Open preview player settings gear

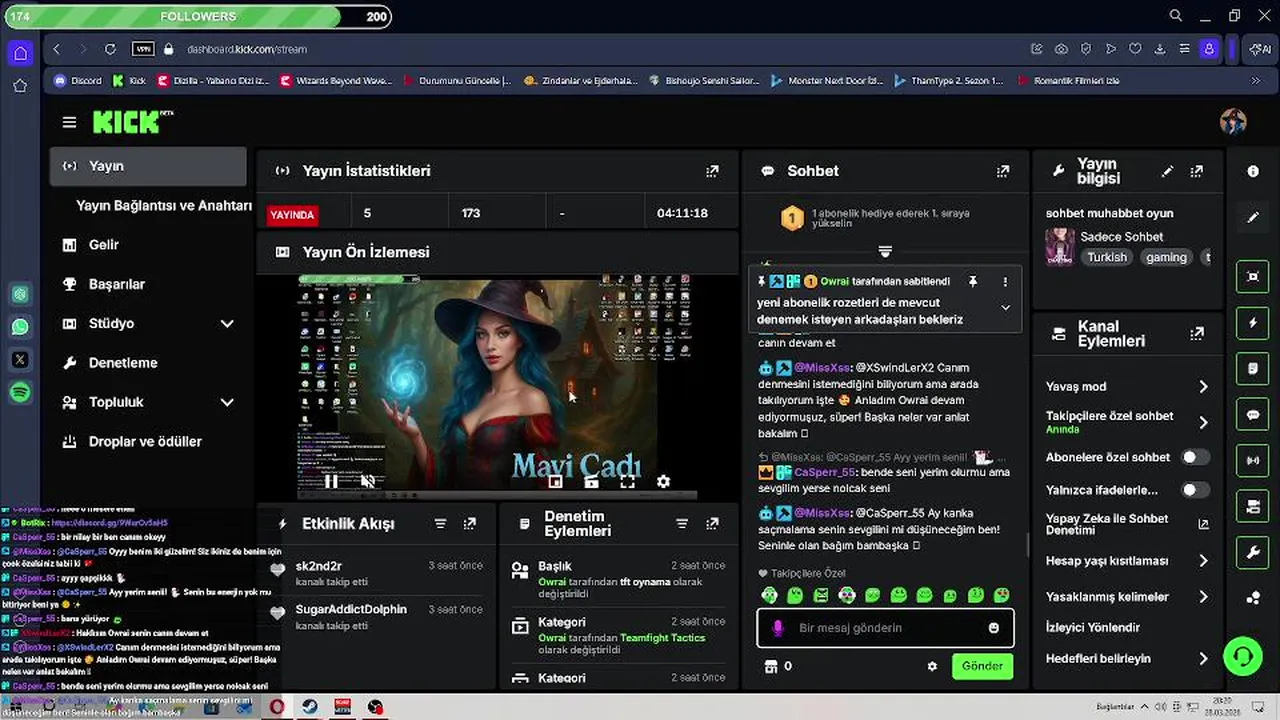(x=663, y=482)
